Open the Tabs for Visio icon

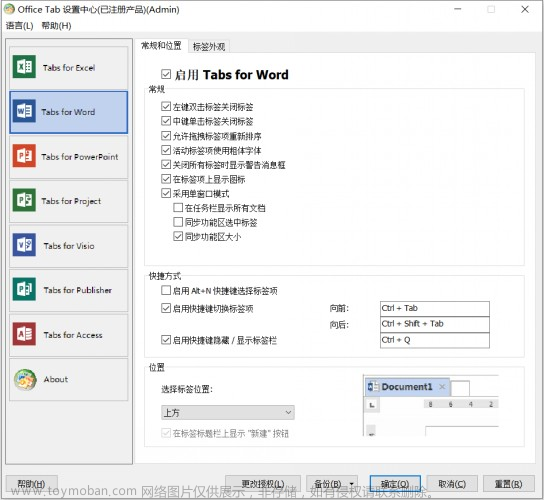click(x=24, y=245)
